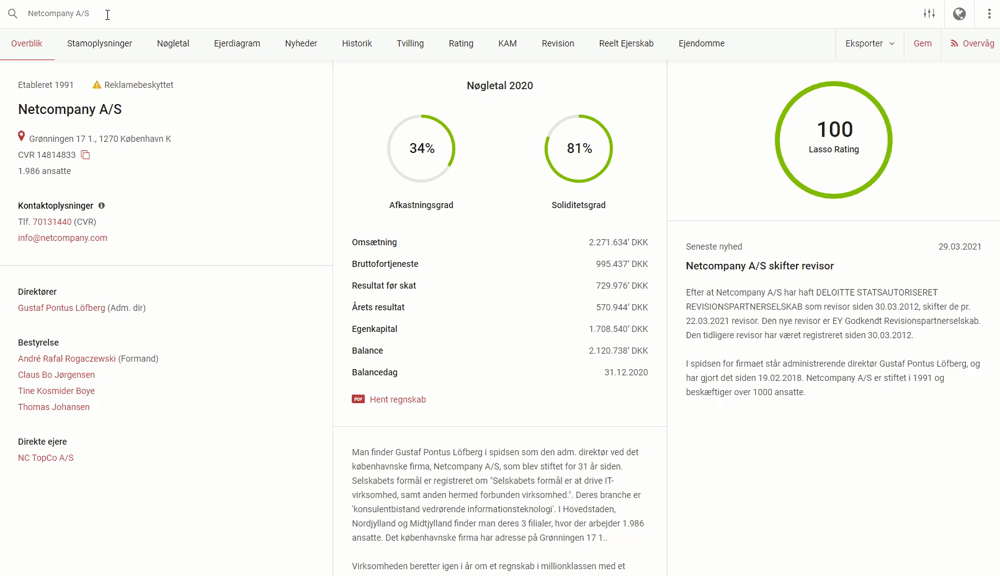The width and height of the screenshot is (1000, 576).
Task: Click the 81% Soliditetsgrad gauge
Action: [x=578, y=148]
